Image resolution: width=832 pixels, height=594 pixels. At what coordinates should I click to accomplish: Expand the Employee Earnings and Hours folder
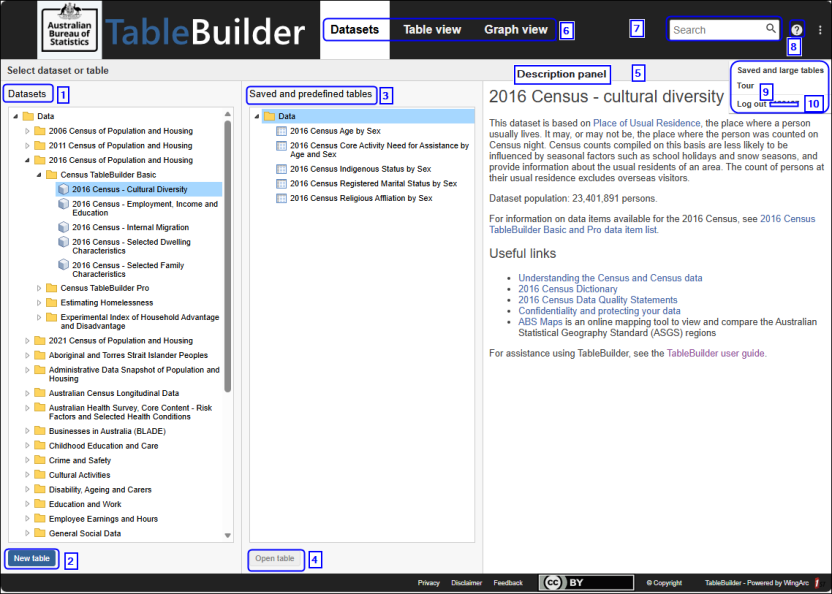tap(28, 519)
